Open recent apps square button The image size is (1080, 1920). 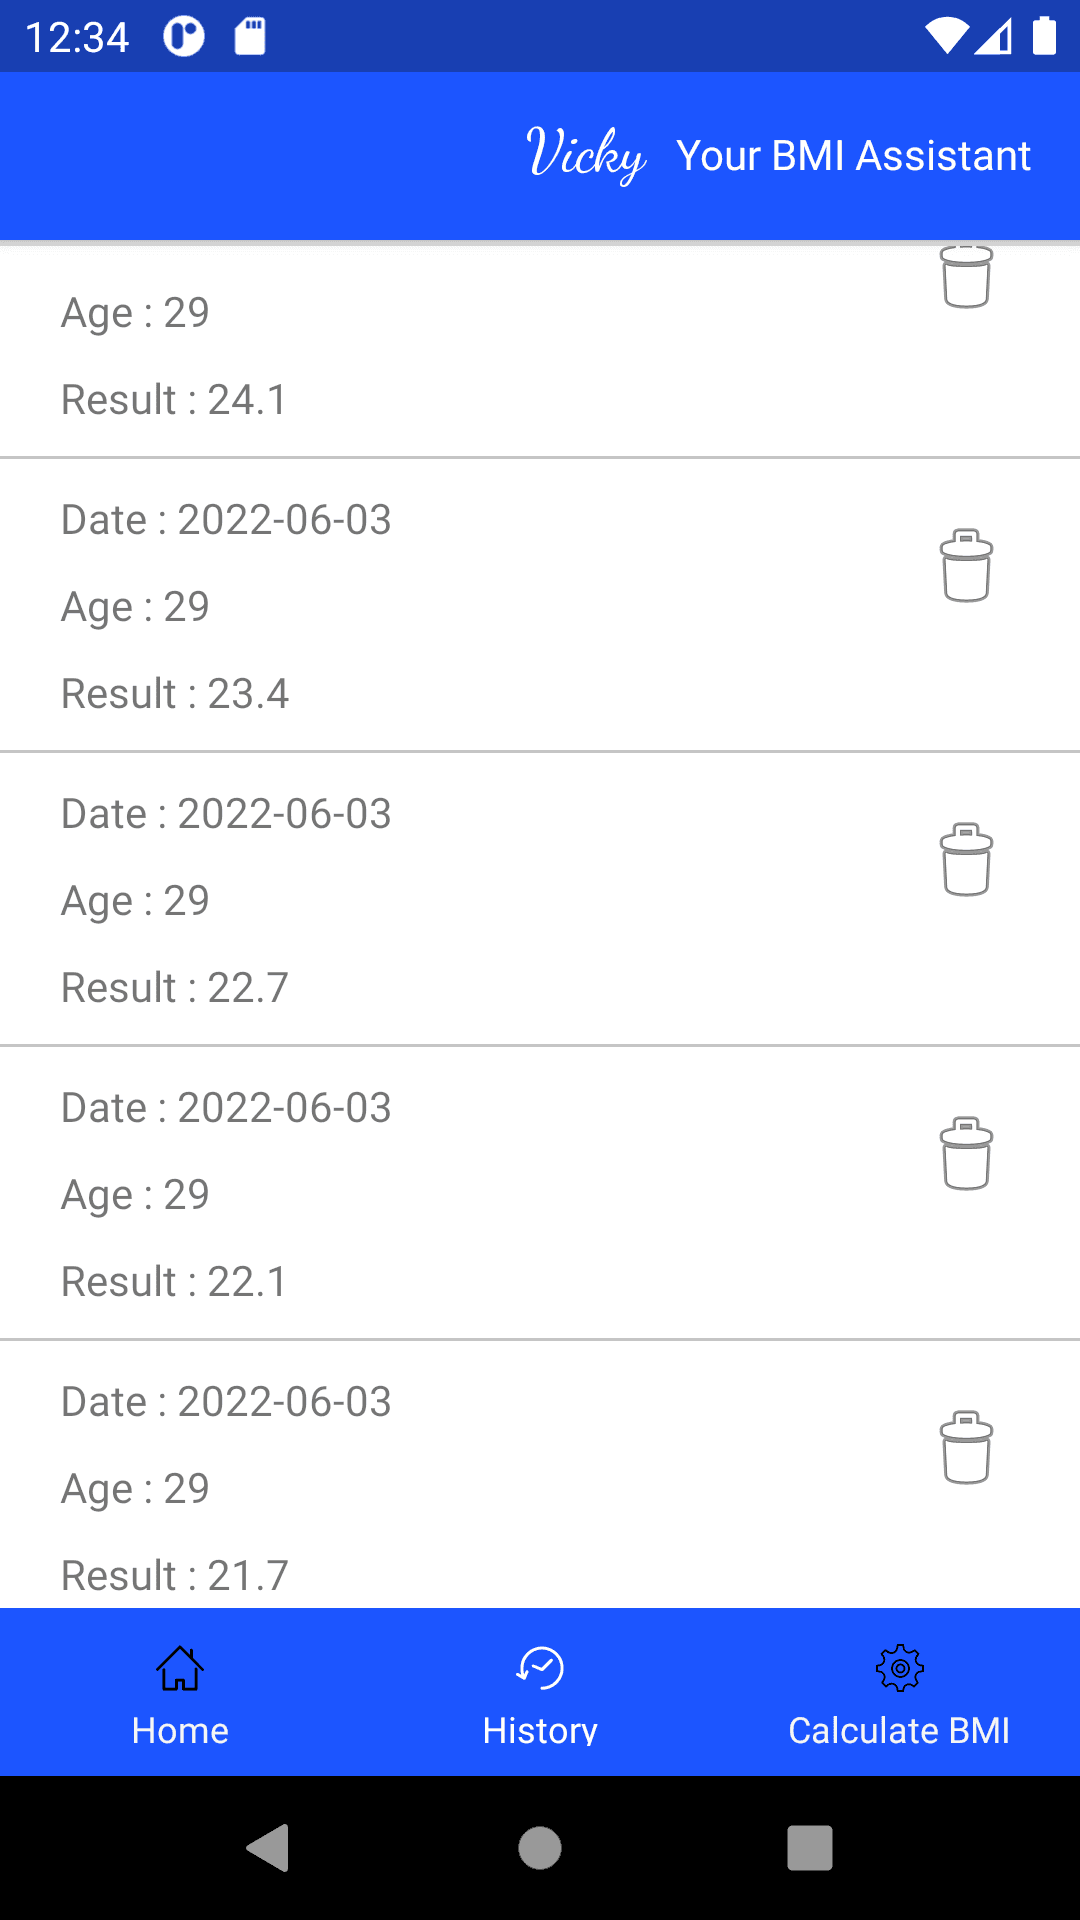coord(810,1848)
